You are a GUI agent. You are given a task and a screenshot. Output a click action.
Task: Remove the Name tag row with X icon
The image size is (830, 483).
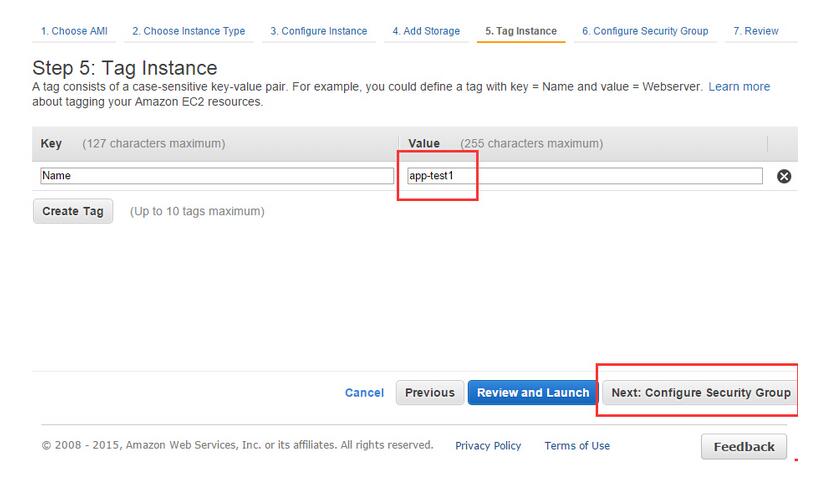tap(784, 176)
